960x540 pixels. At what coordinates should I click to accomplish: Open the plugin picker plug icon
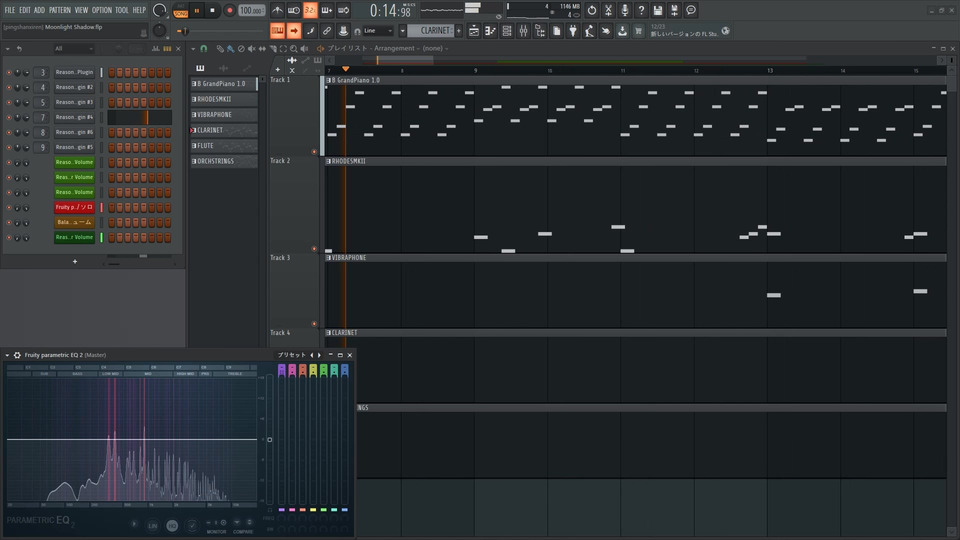click(x=573, y=31)
